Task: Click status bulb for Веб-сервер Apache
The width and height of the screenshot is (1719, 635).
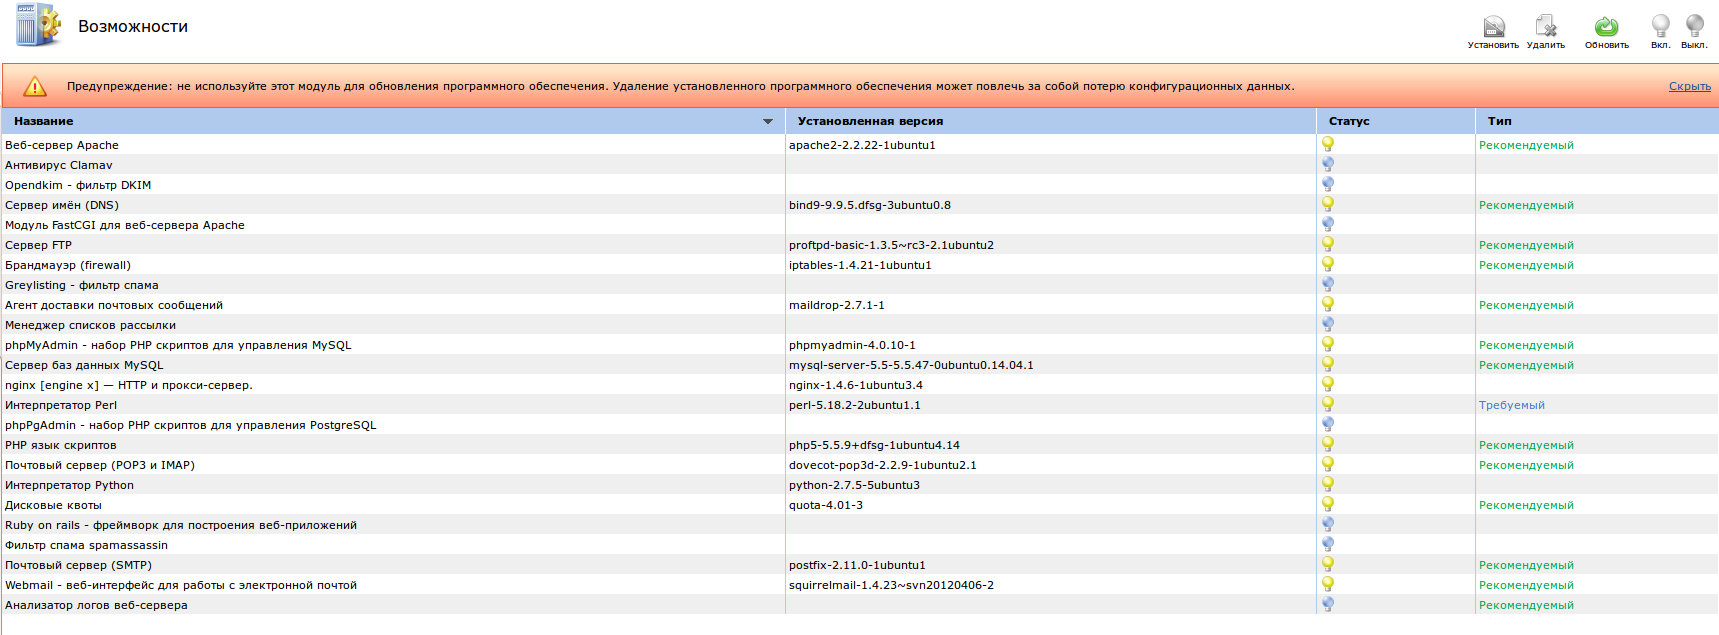Action: pos(1328,144)
